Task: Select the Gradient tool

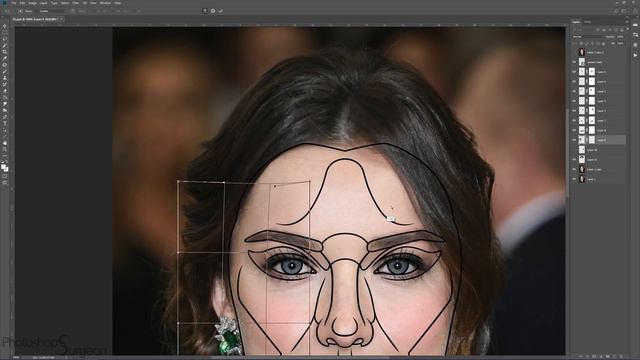Action: (4, 98)
